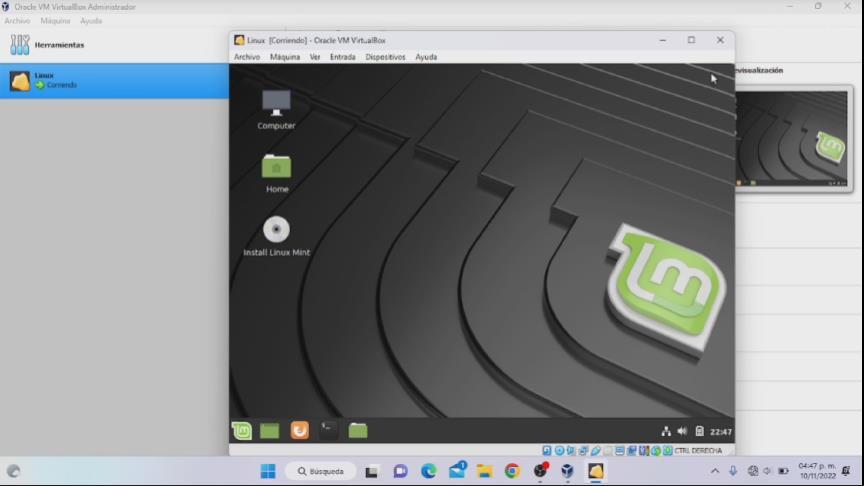Viewport: 864px width, 486px height.
Task: Open the Linux Mint start menu
Action: point(242,430)
